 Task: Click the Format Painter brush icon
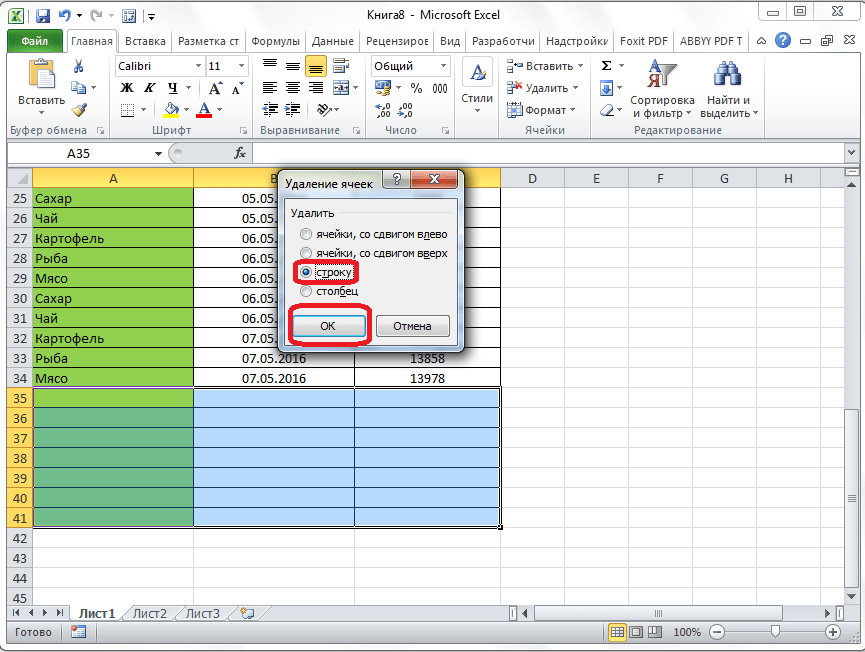[79, 110]
